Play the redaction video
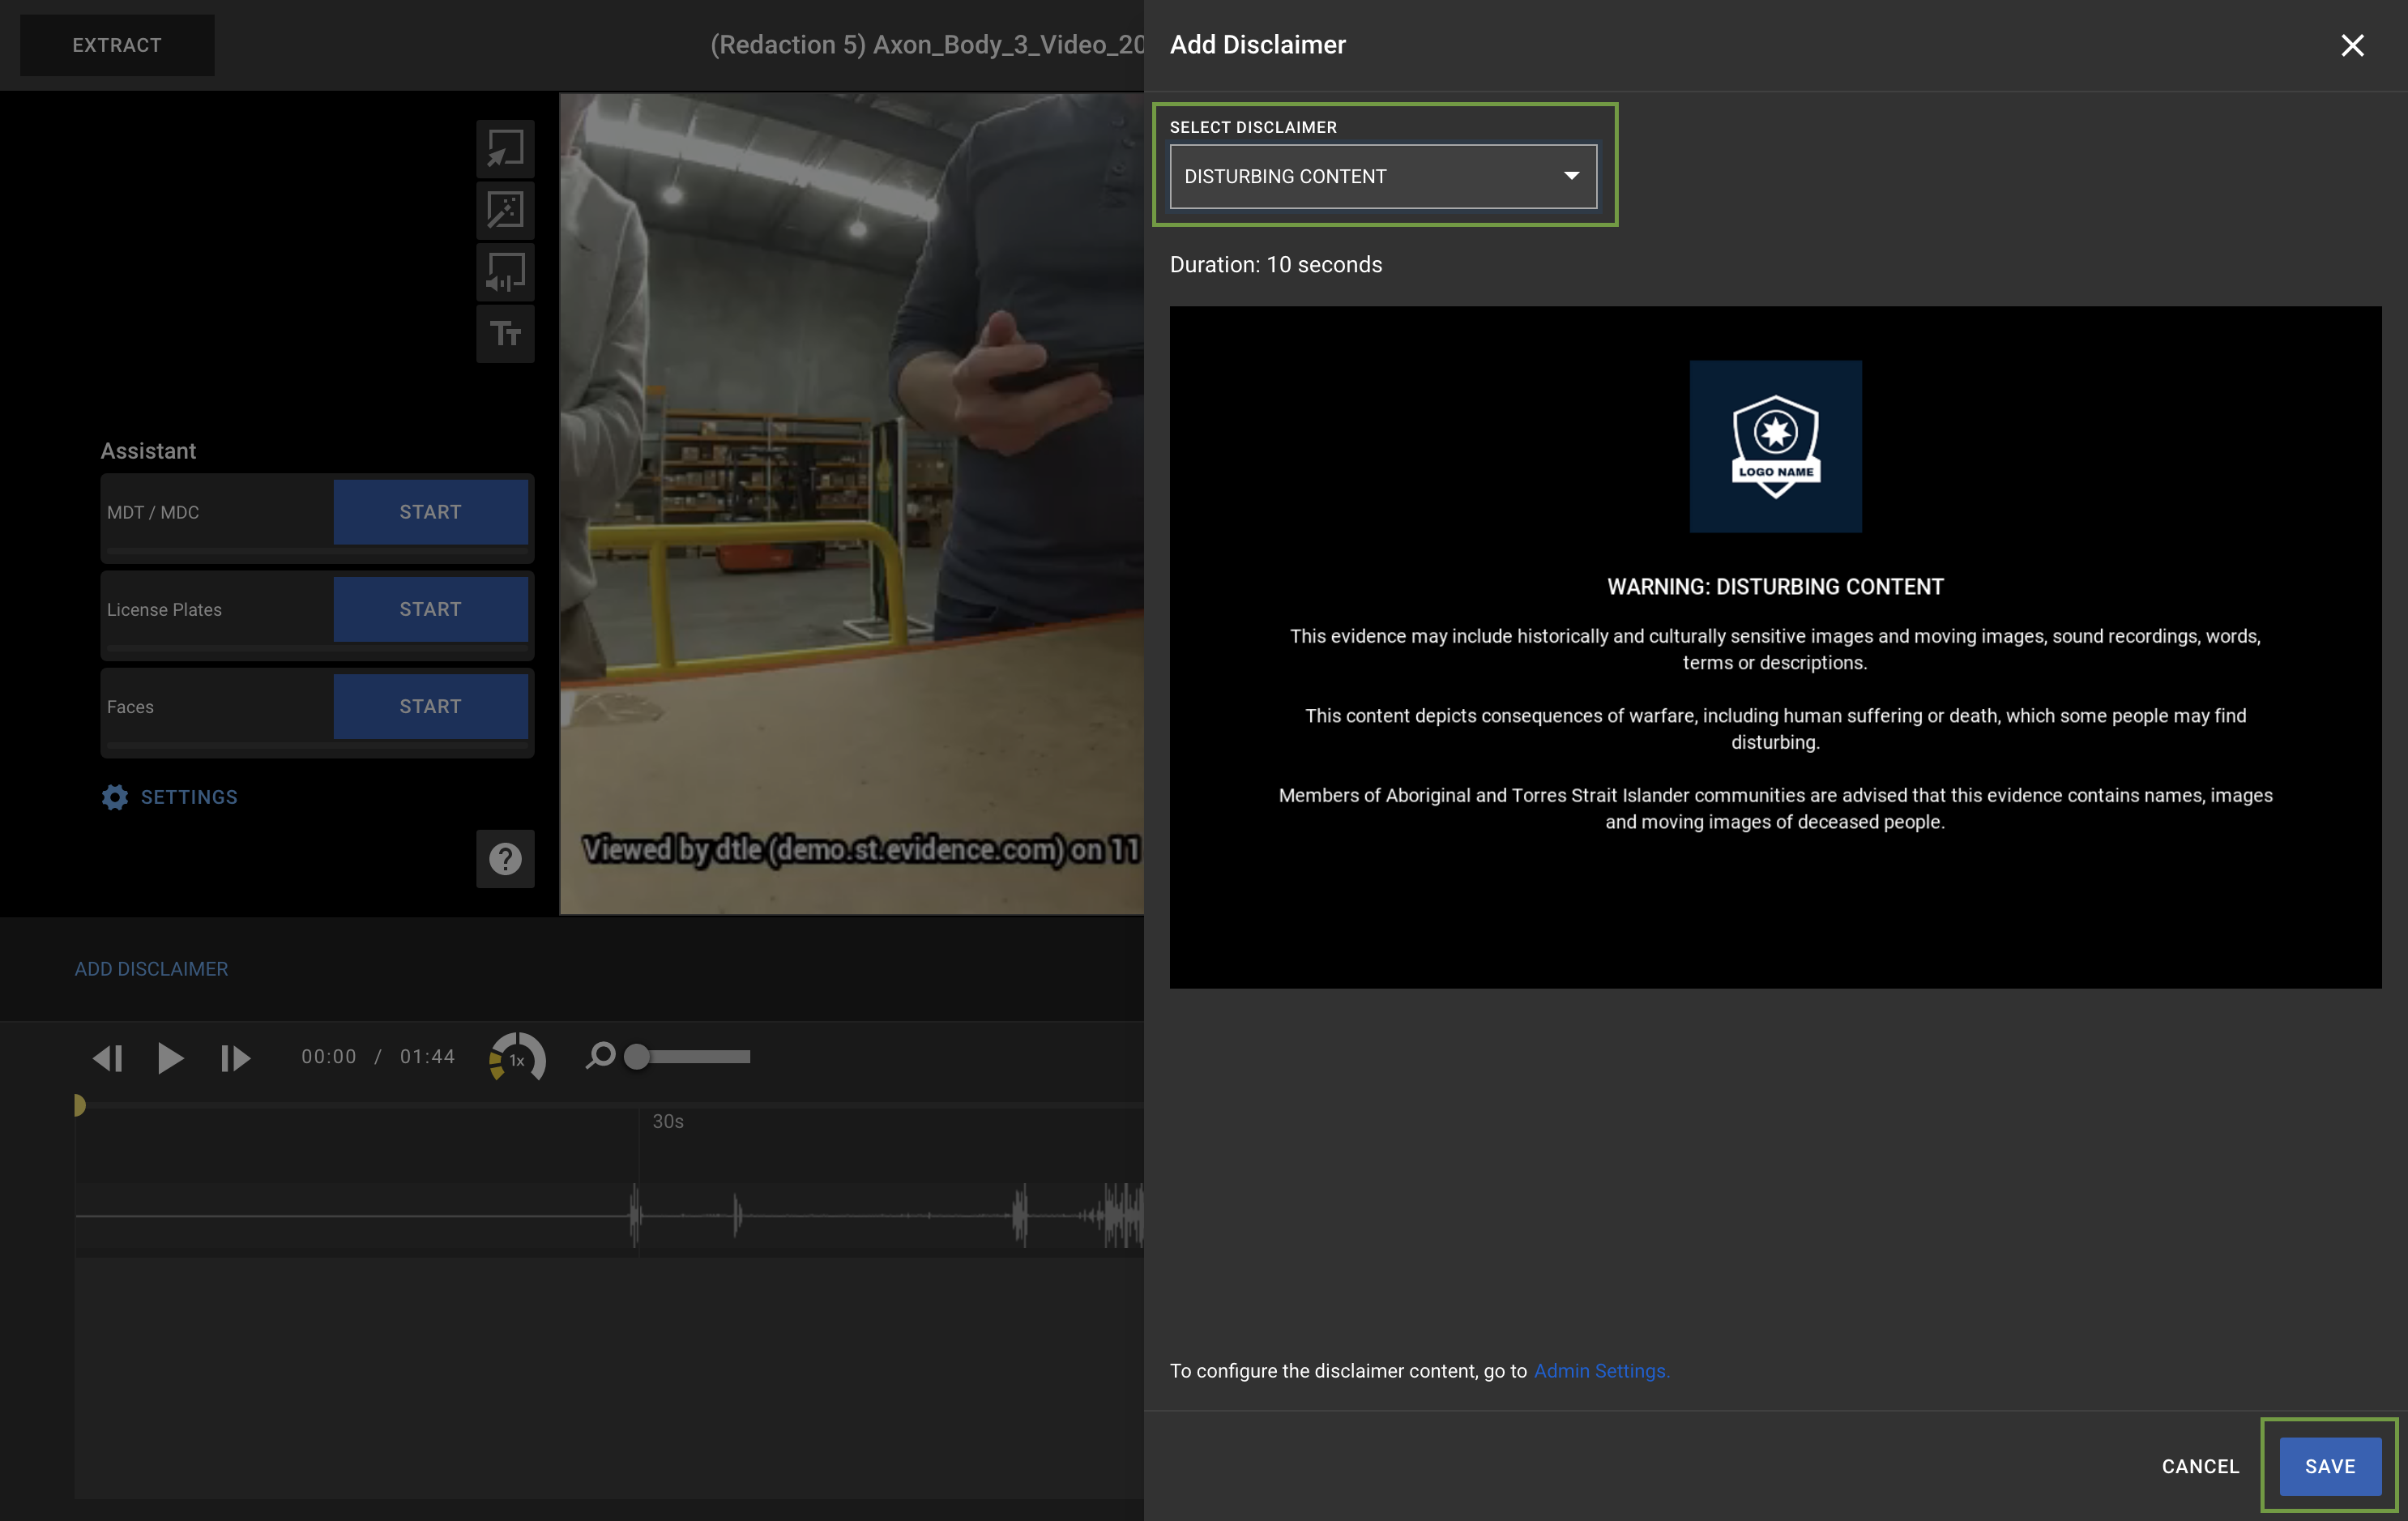Viewport: 2408px width, 1521px height. click(x=170, y=1058)
